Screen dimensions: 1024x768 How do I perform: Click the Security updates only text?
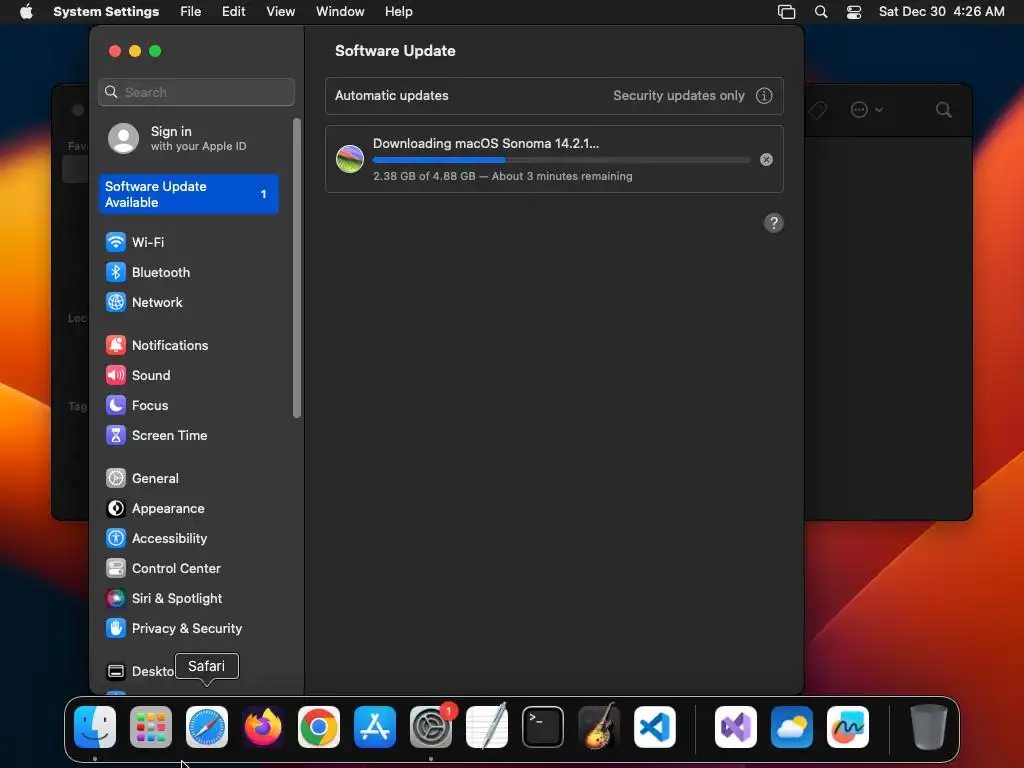click(x=679, y=96)
